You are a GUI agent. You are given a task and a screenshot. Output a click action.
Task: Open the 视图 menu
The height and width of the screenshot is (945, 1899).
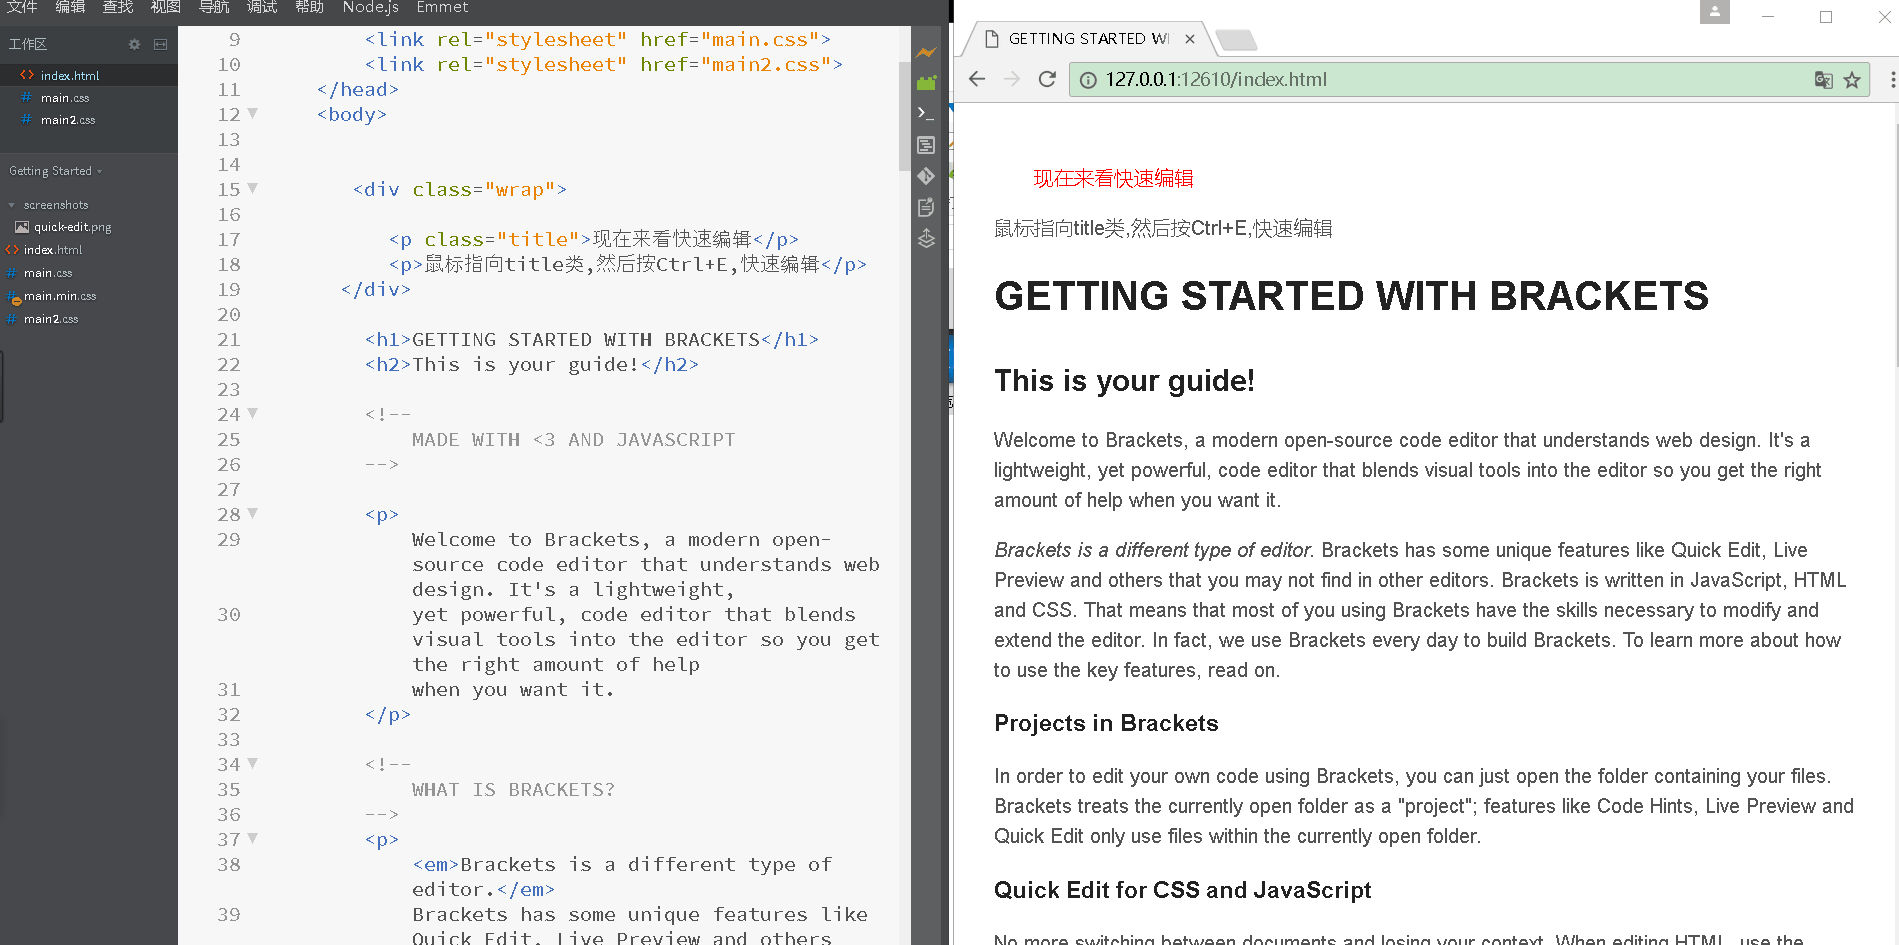tap(166, 7)
